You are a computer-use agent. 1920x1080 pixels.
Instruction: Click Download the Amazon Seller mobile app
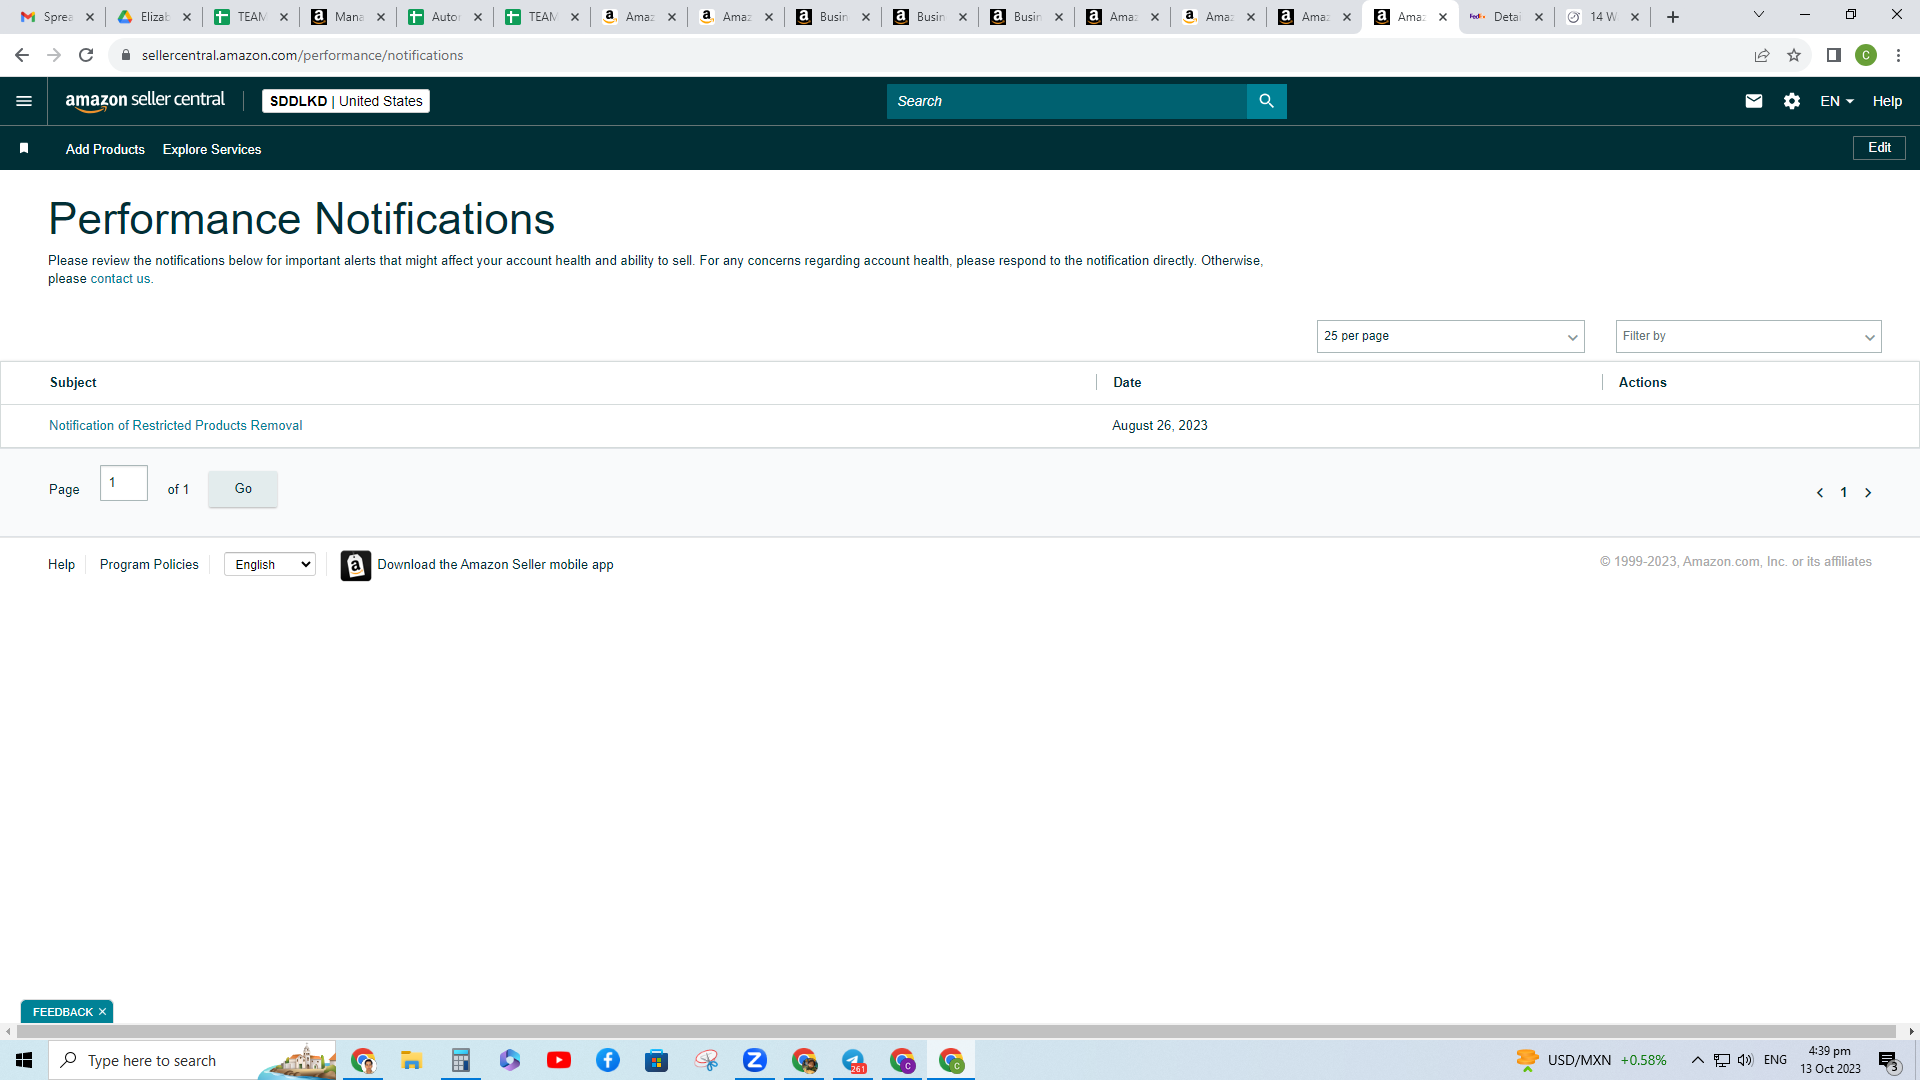[495, 565]
